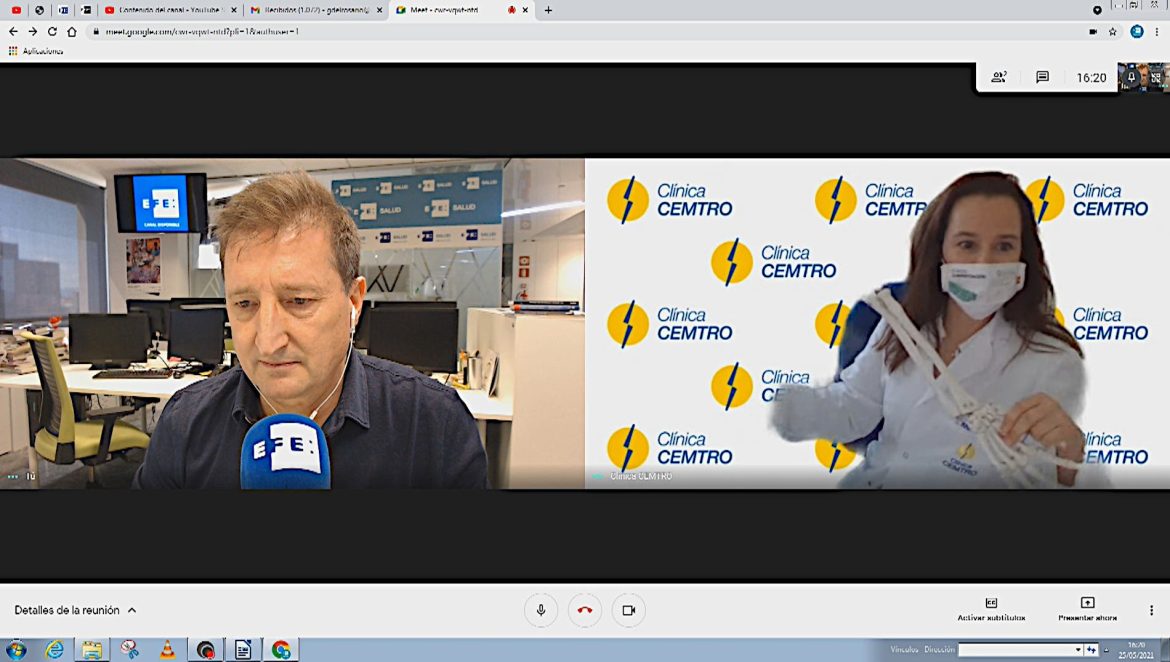The width and height of the screenshot is (1170, 662).
Task: Mute the microphone in the Meet call
Action: 541,611
